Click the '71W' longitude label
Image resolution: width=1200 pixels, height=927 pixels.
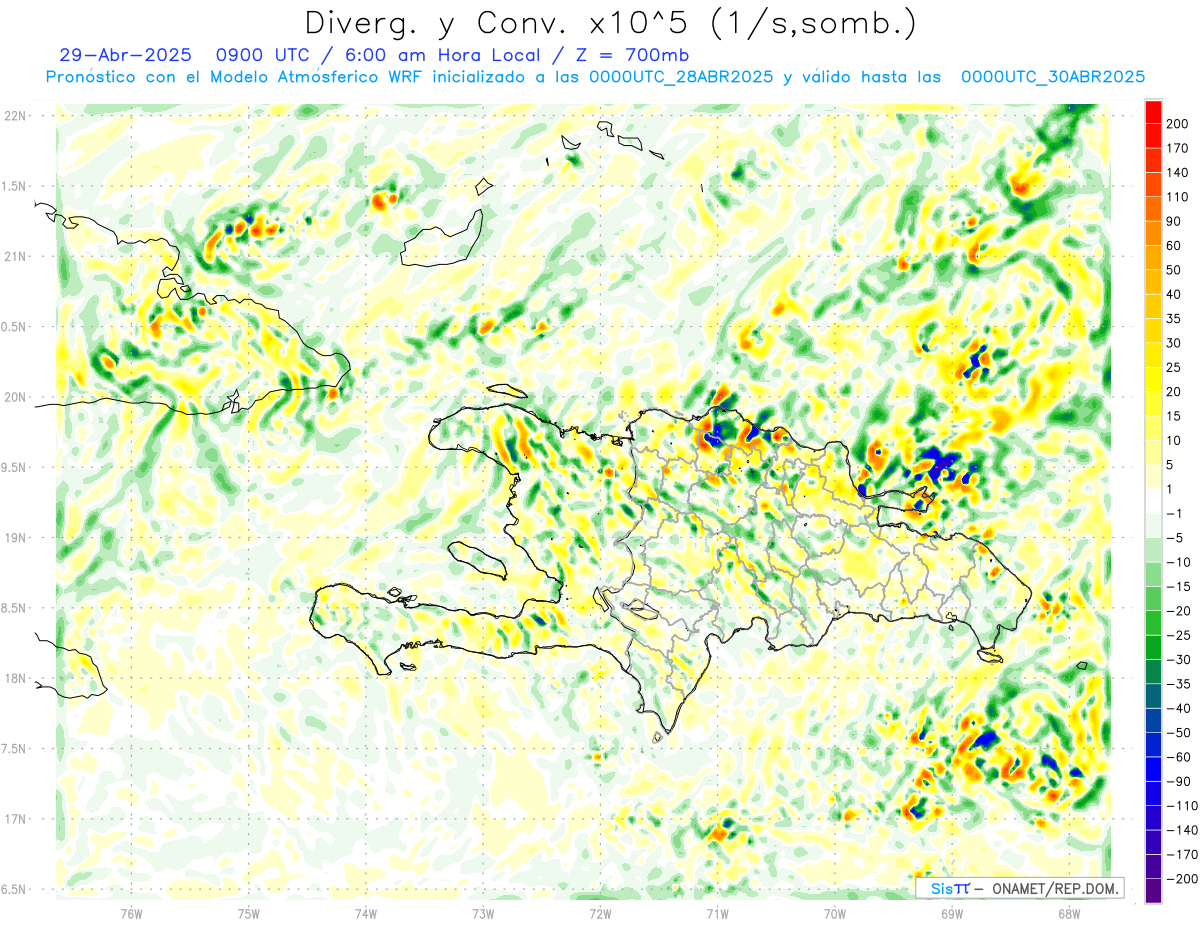click(x=717, y=912)
